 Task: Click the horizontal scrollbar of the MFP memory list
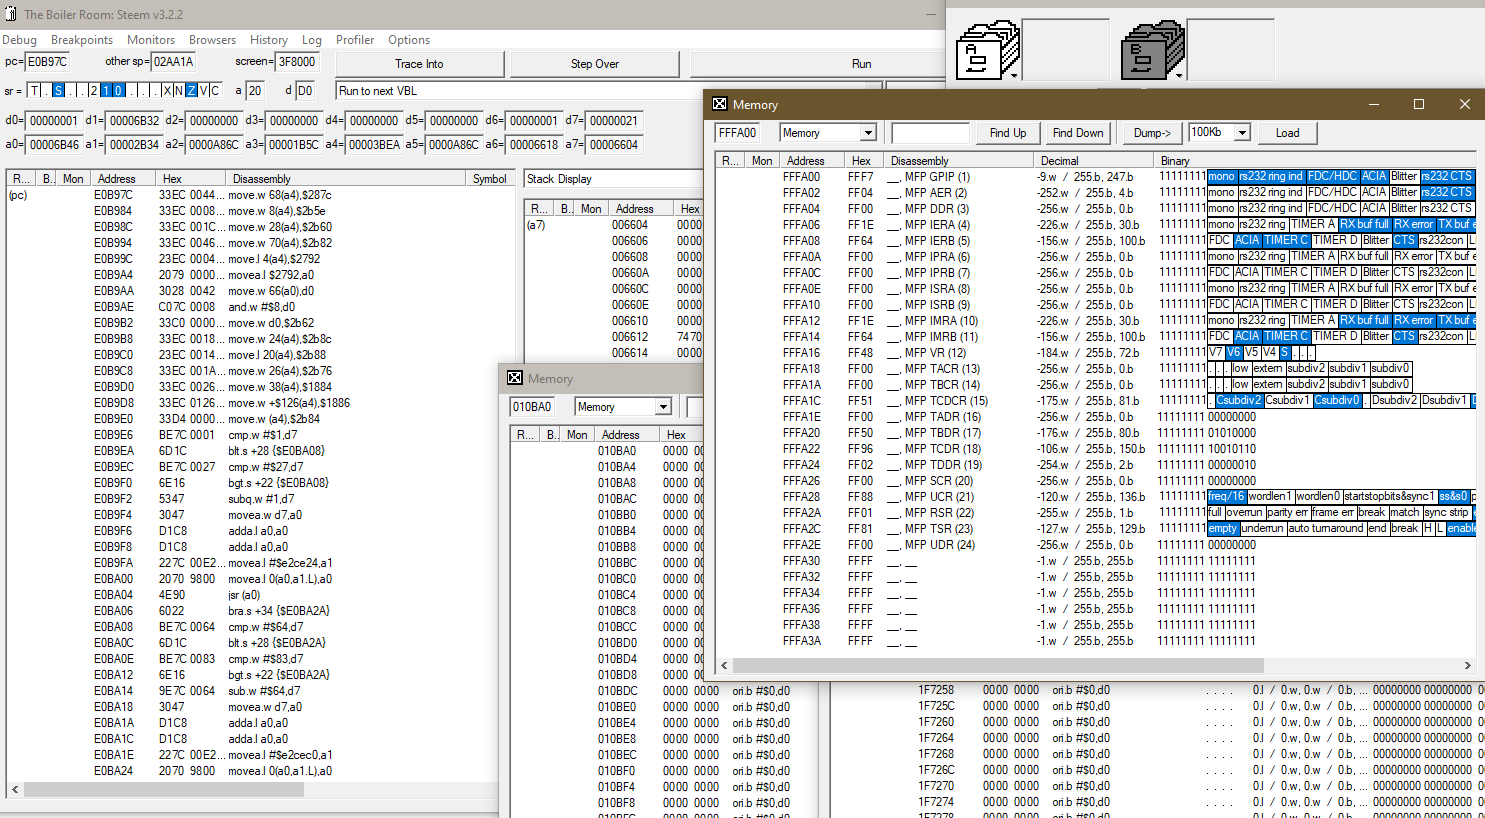pyautogui.click(x=998, y=665)
